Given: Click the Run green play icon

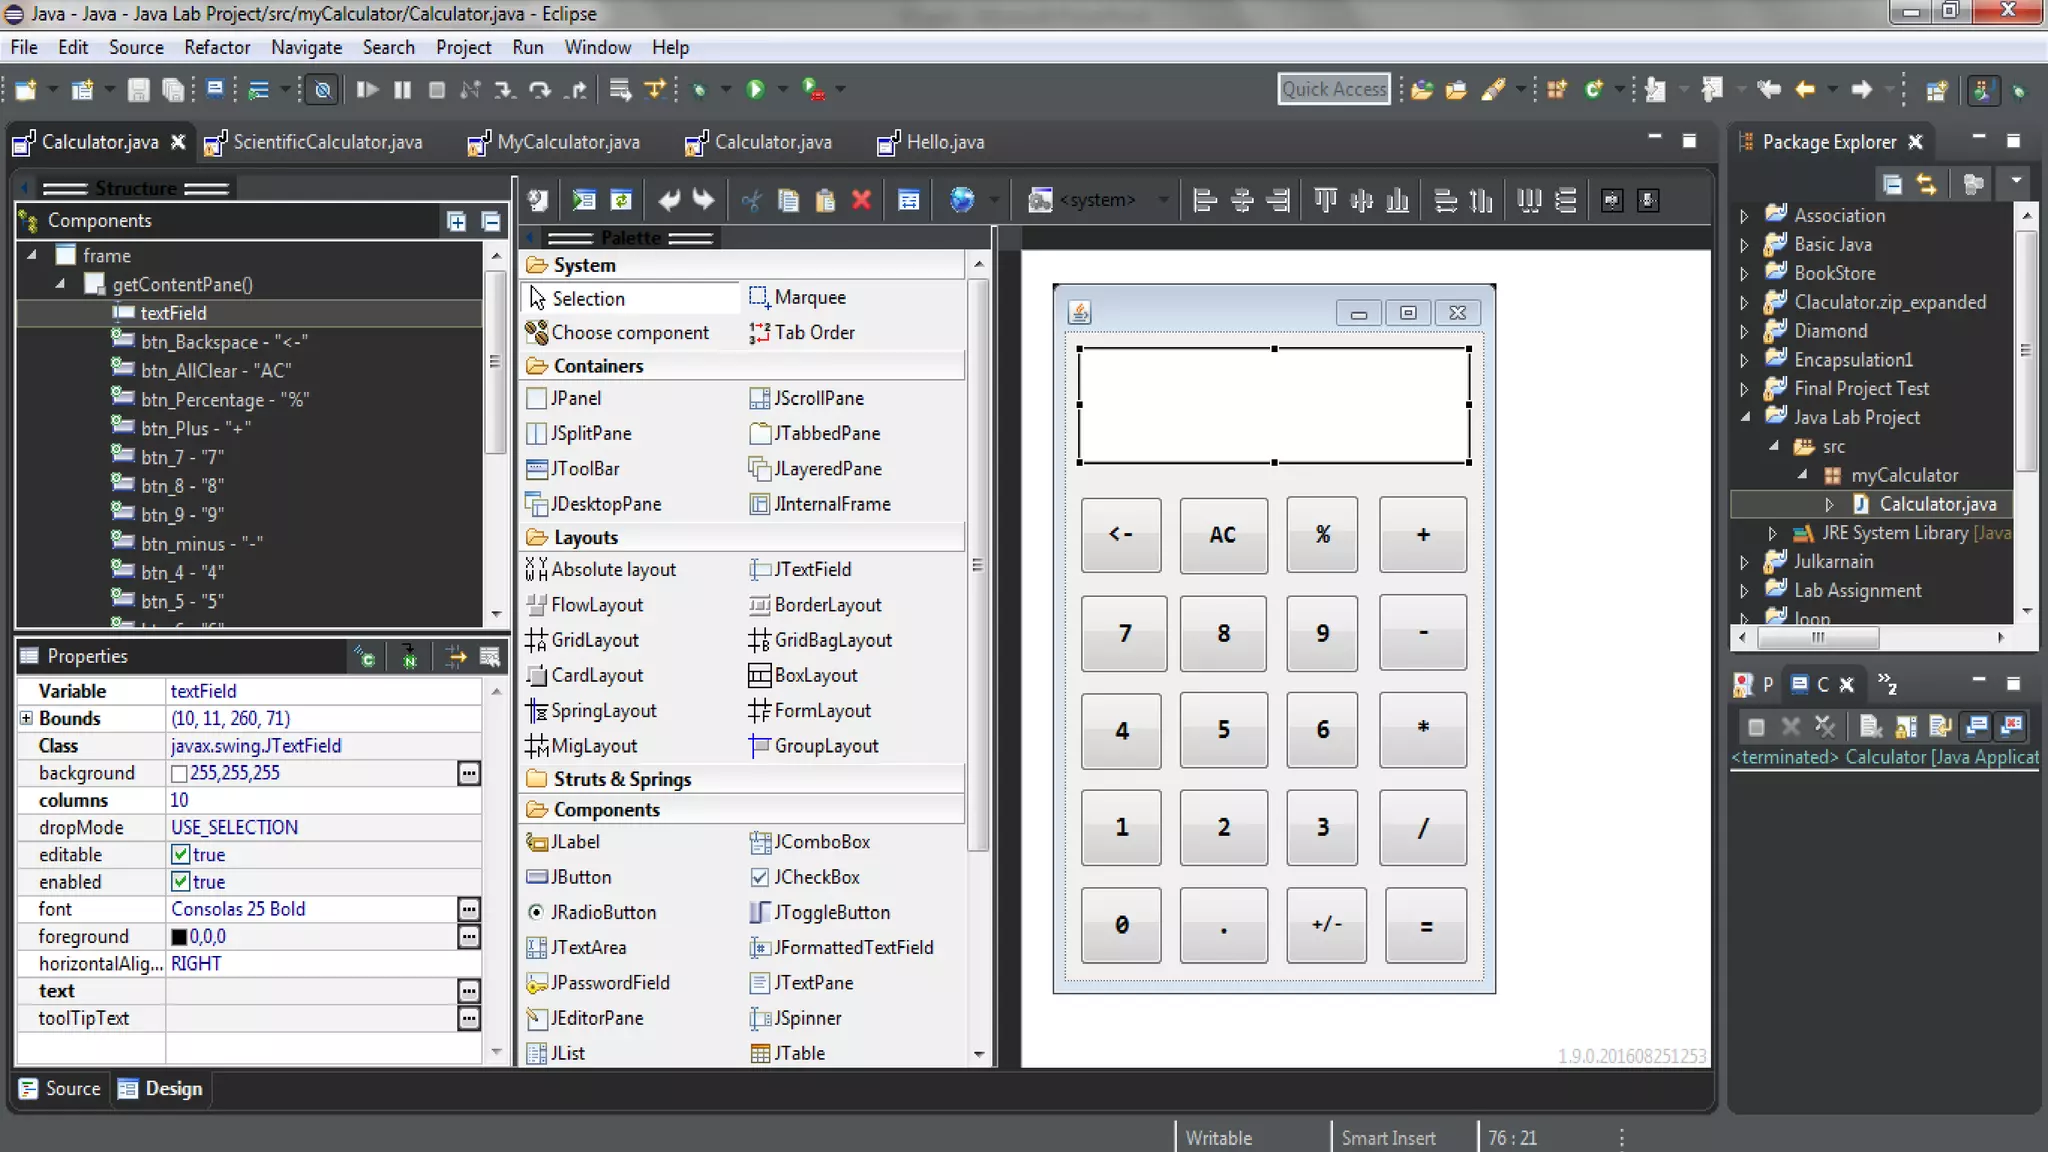Looking at the screenshot, I should [756, 90].
